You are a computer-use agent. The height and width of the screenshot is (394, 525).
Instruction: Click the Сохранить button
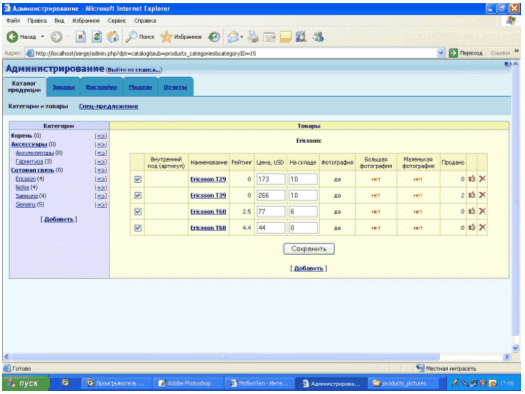coord(309,249)
